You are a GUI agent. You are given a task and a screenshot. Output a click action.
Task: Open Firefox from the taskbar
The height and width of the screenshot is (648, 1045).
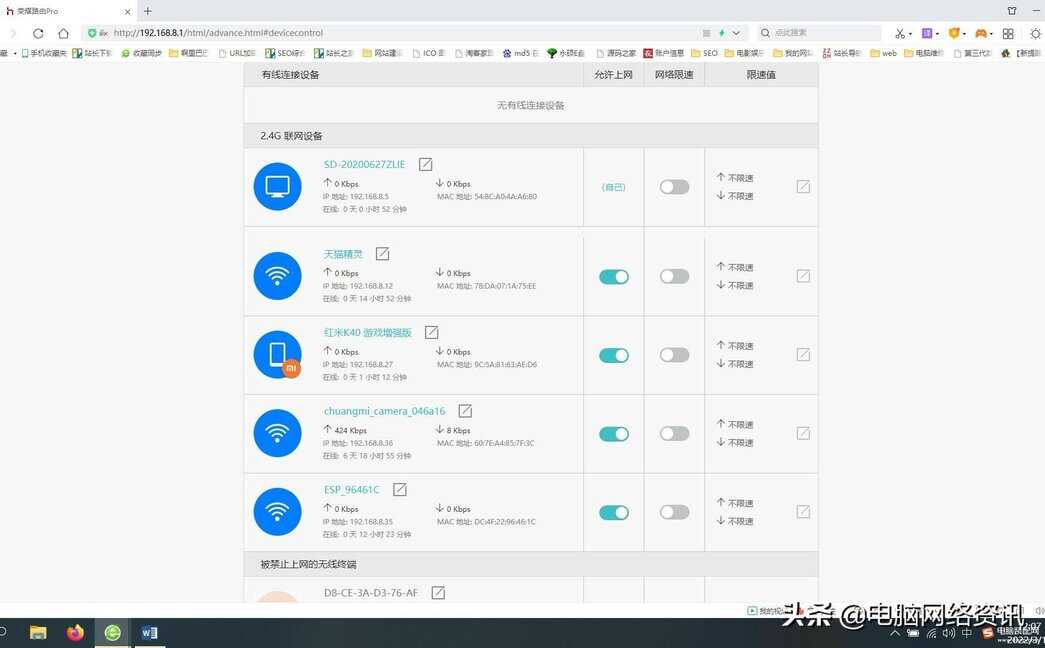[x=75, y=632]
